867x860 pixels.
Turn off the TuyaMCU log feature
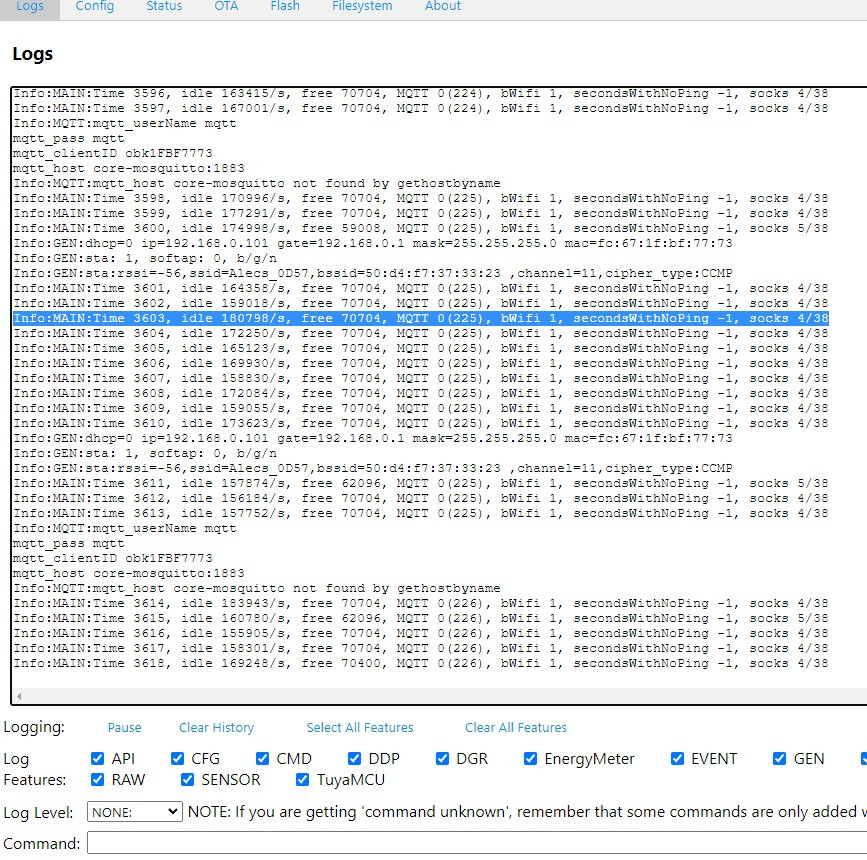[x=302, y=779]
